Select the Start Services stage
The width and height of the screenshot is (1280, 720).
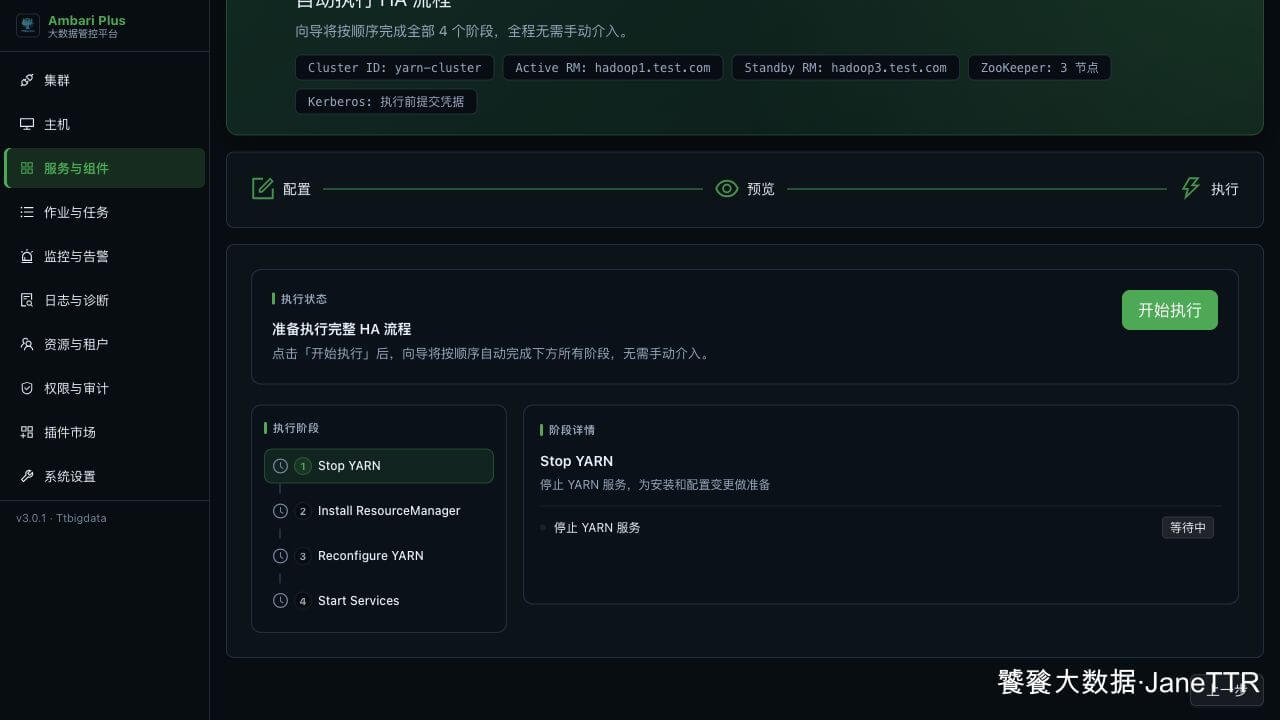coord(379,601)
